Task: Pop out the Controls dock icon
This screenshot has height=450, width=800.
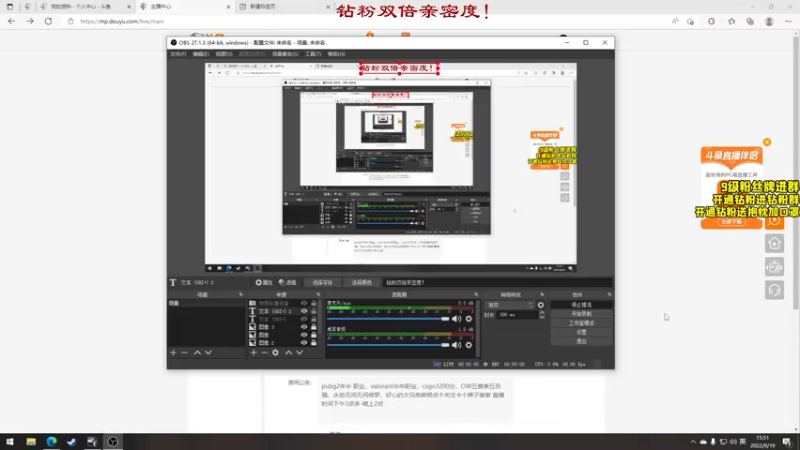Action: (609, 294)
